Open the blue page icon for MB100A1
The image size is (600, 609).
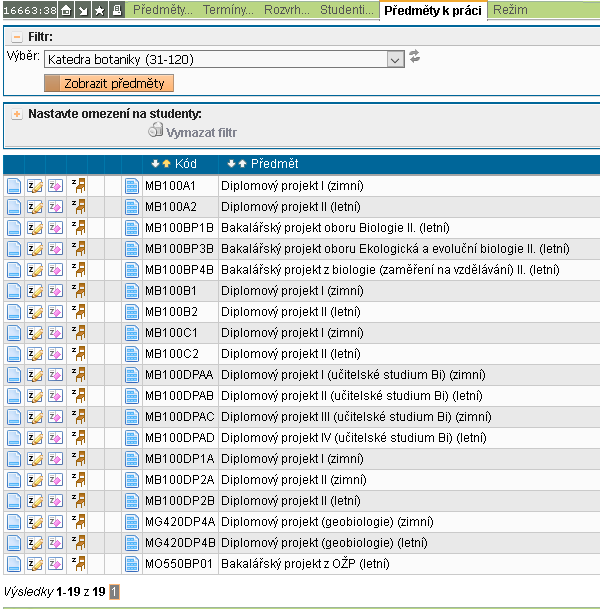(13, 186)
